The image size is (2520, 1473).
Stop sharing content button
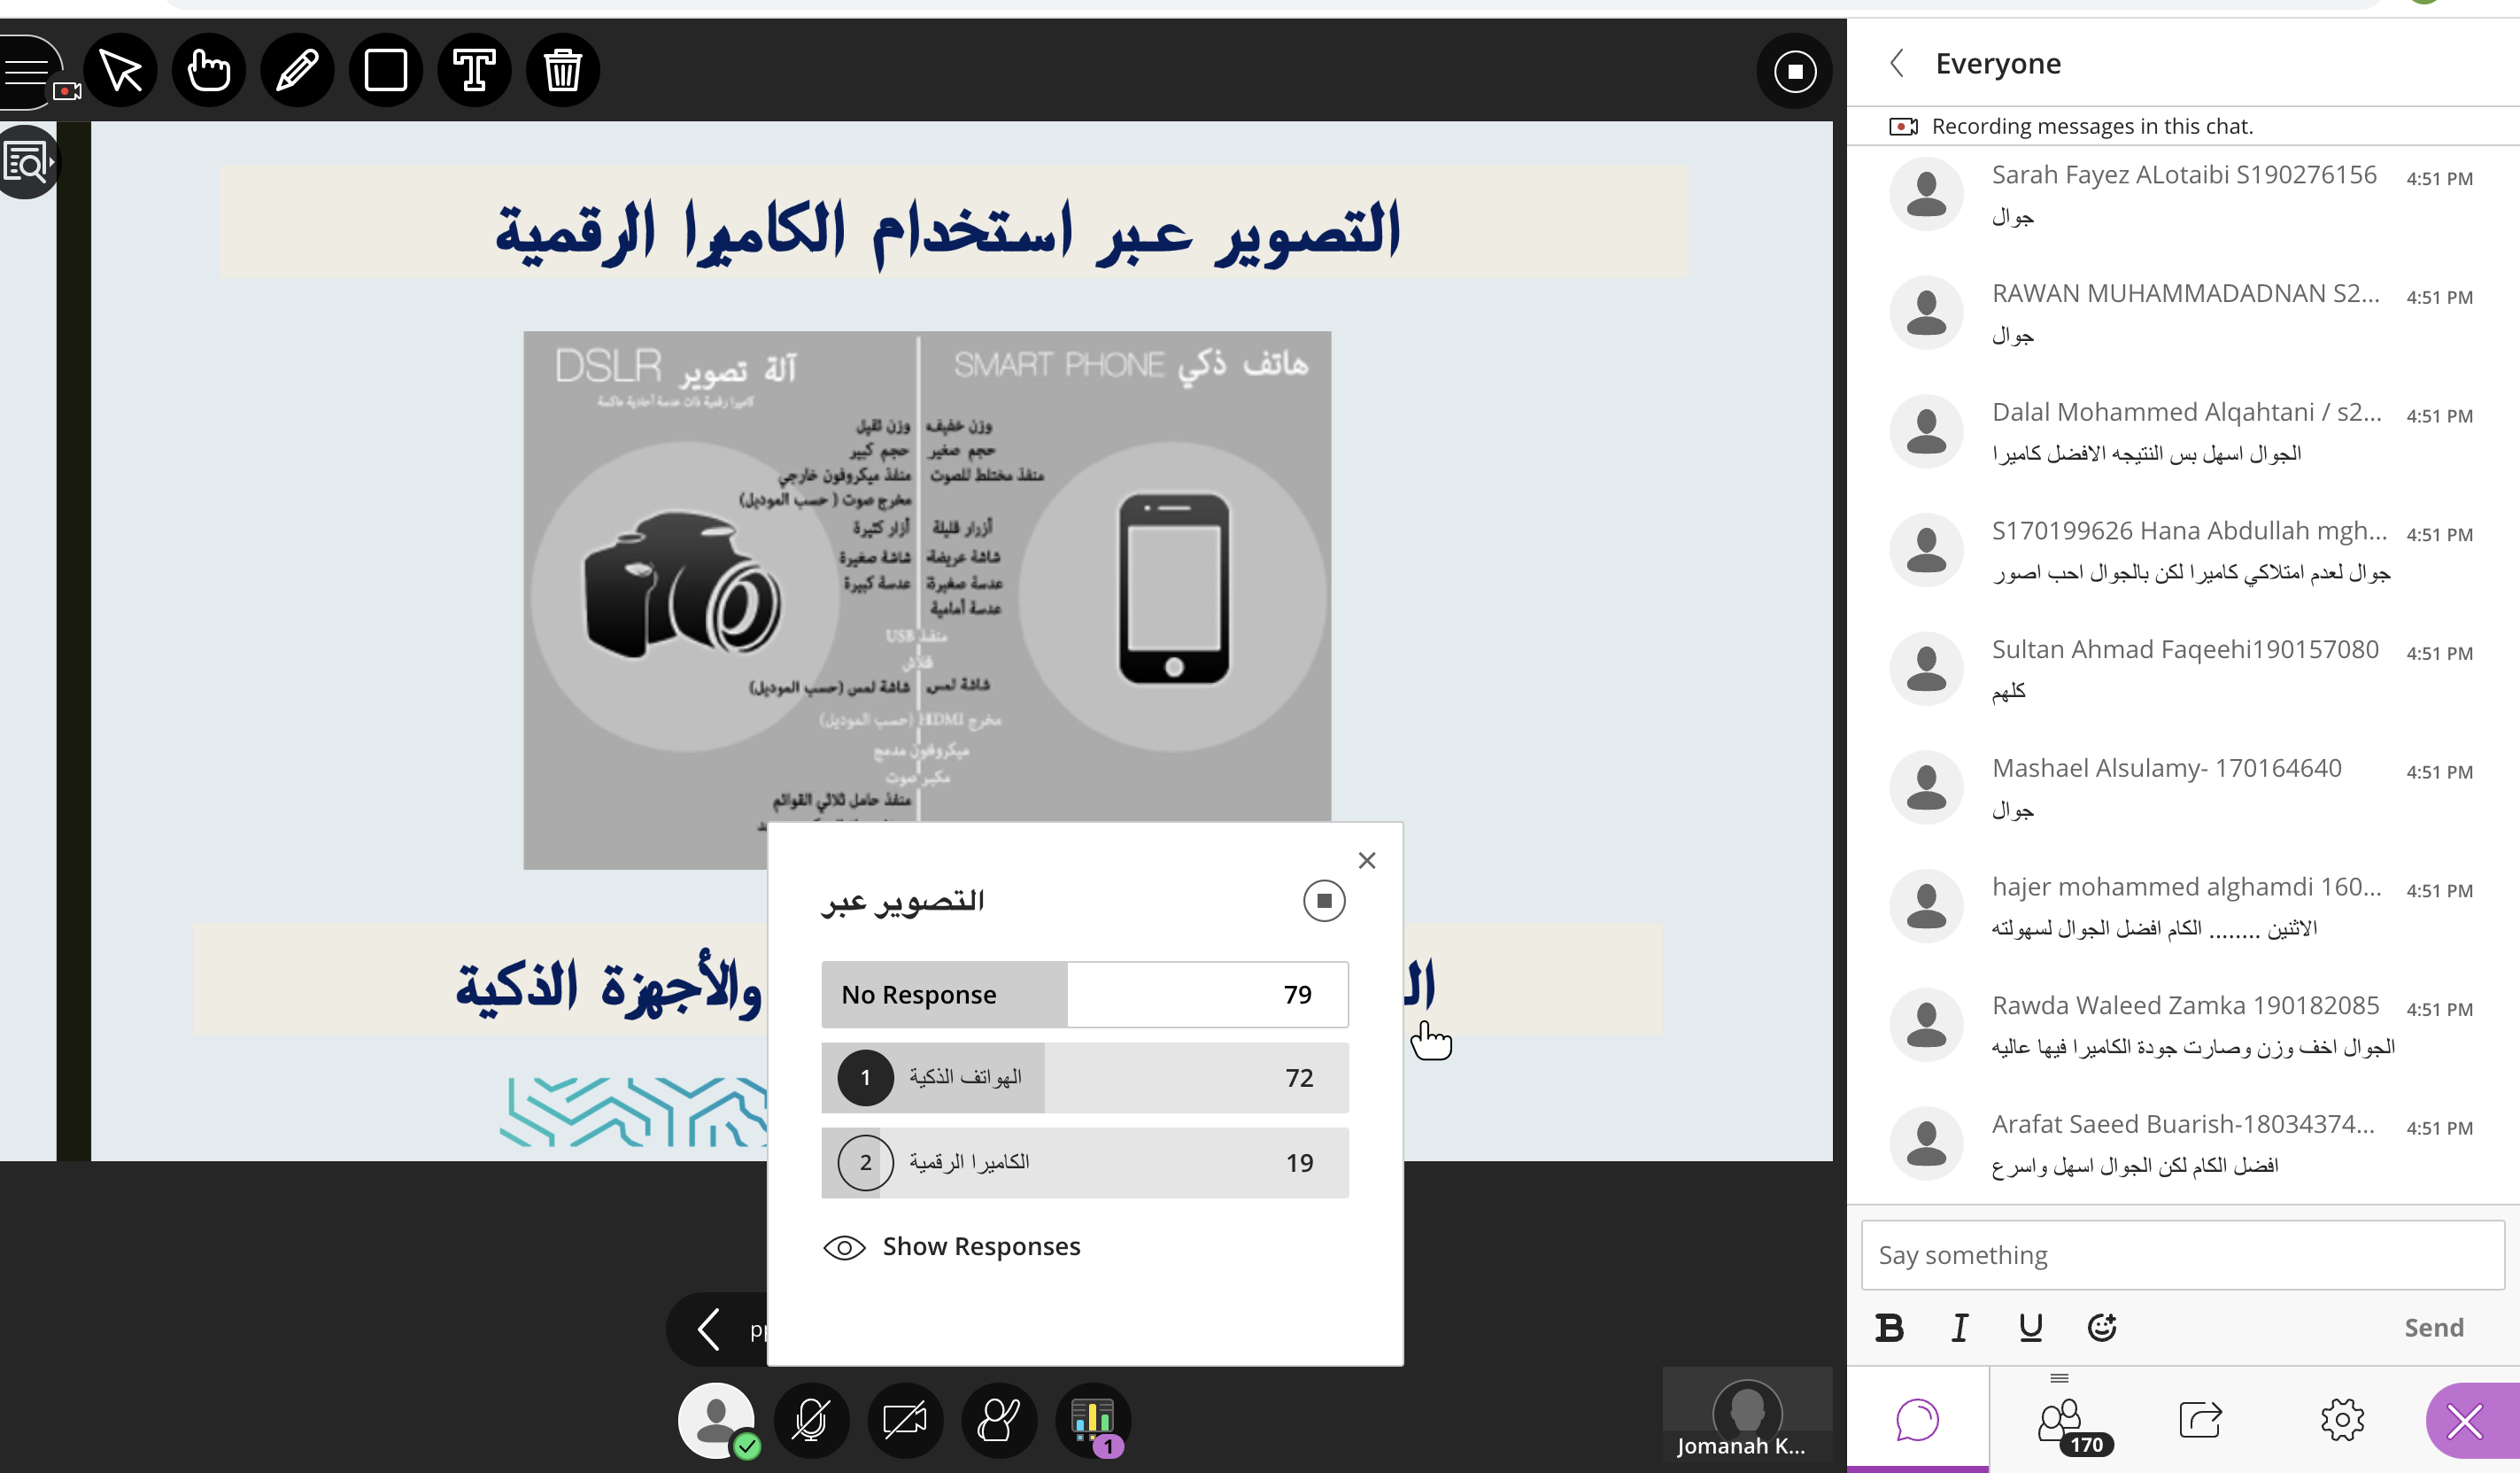pos(1795,71)
